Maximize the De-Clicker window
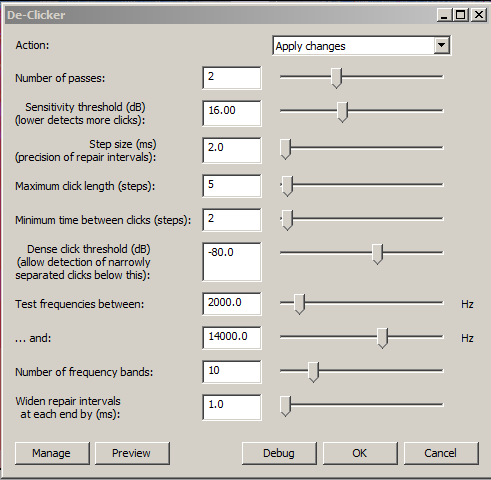 [461, 15]
